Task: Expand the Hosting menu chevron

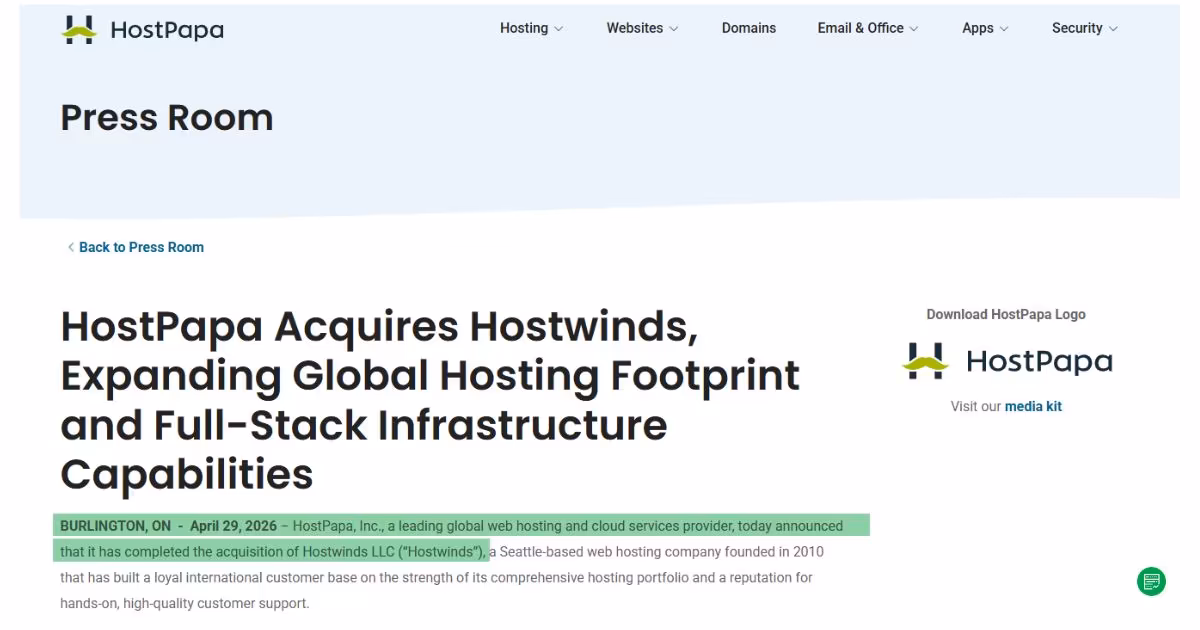Action: pos(558,29)
